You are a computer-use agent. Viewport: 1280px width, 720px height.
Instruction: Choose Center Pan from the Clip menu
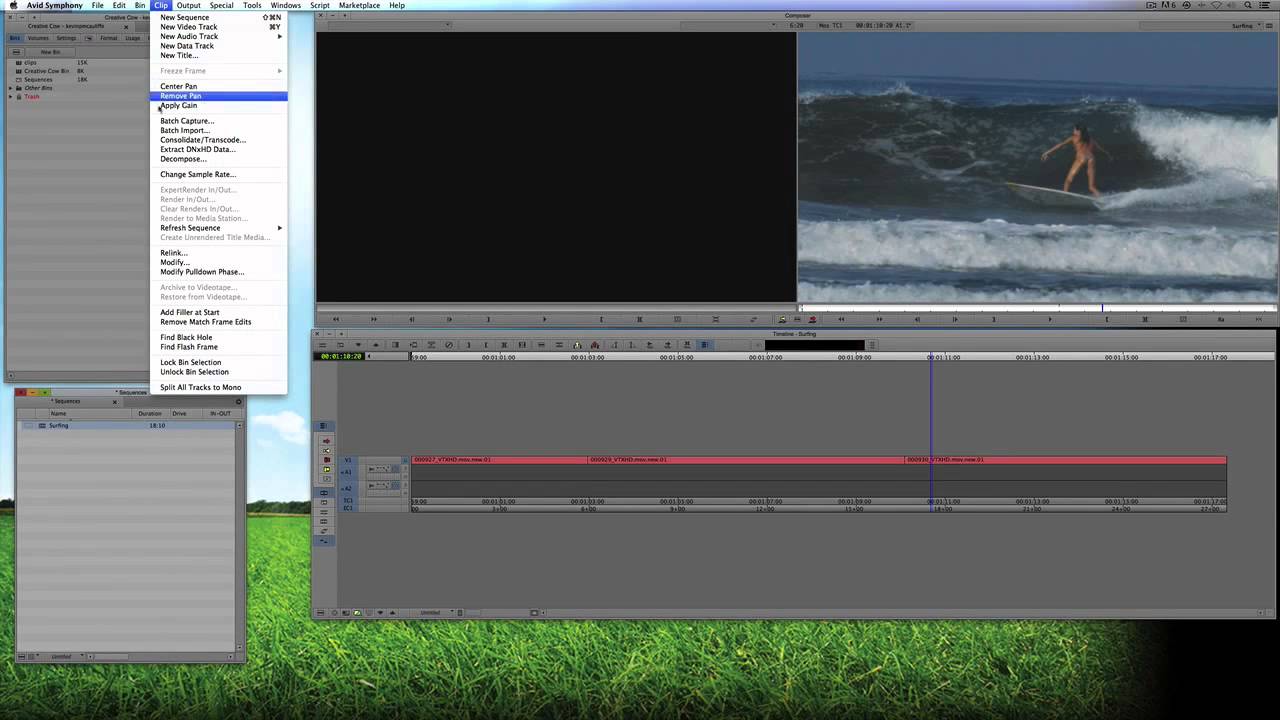point(219,86)
